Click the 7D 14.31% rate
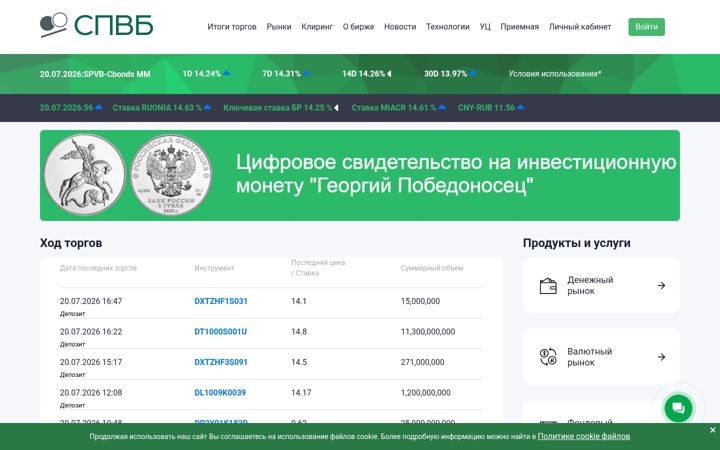 click(x=281, y=73)
